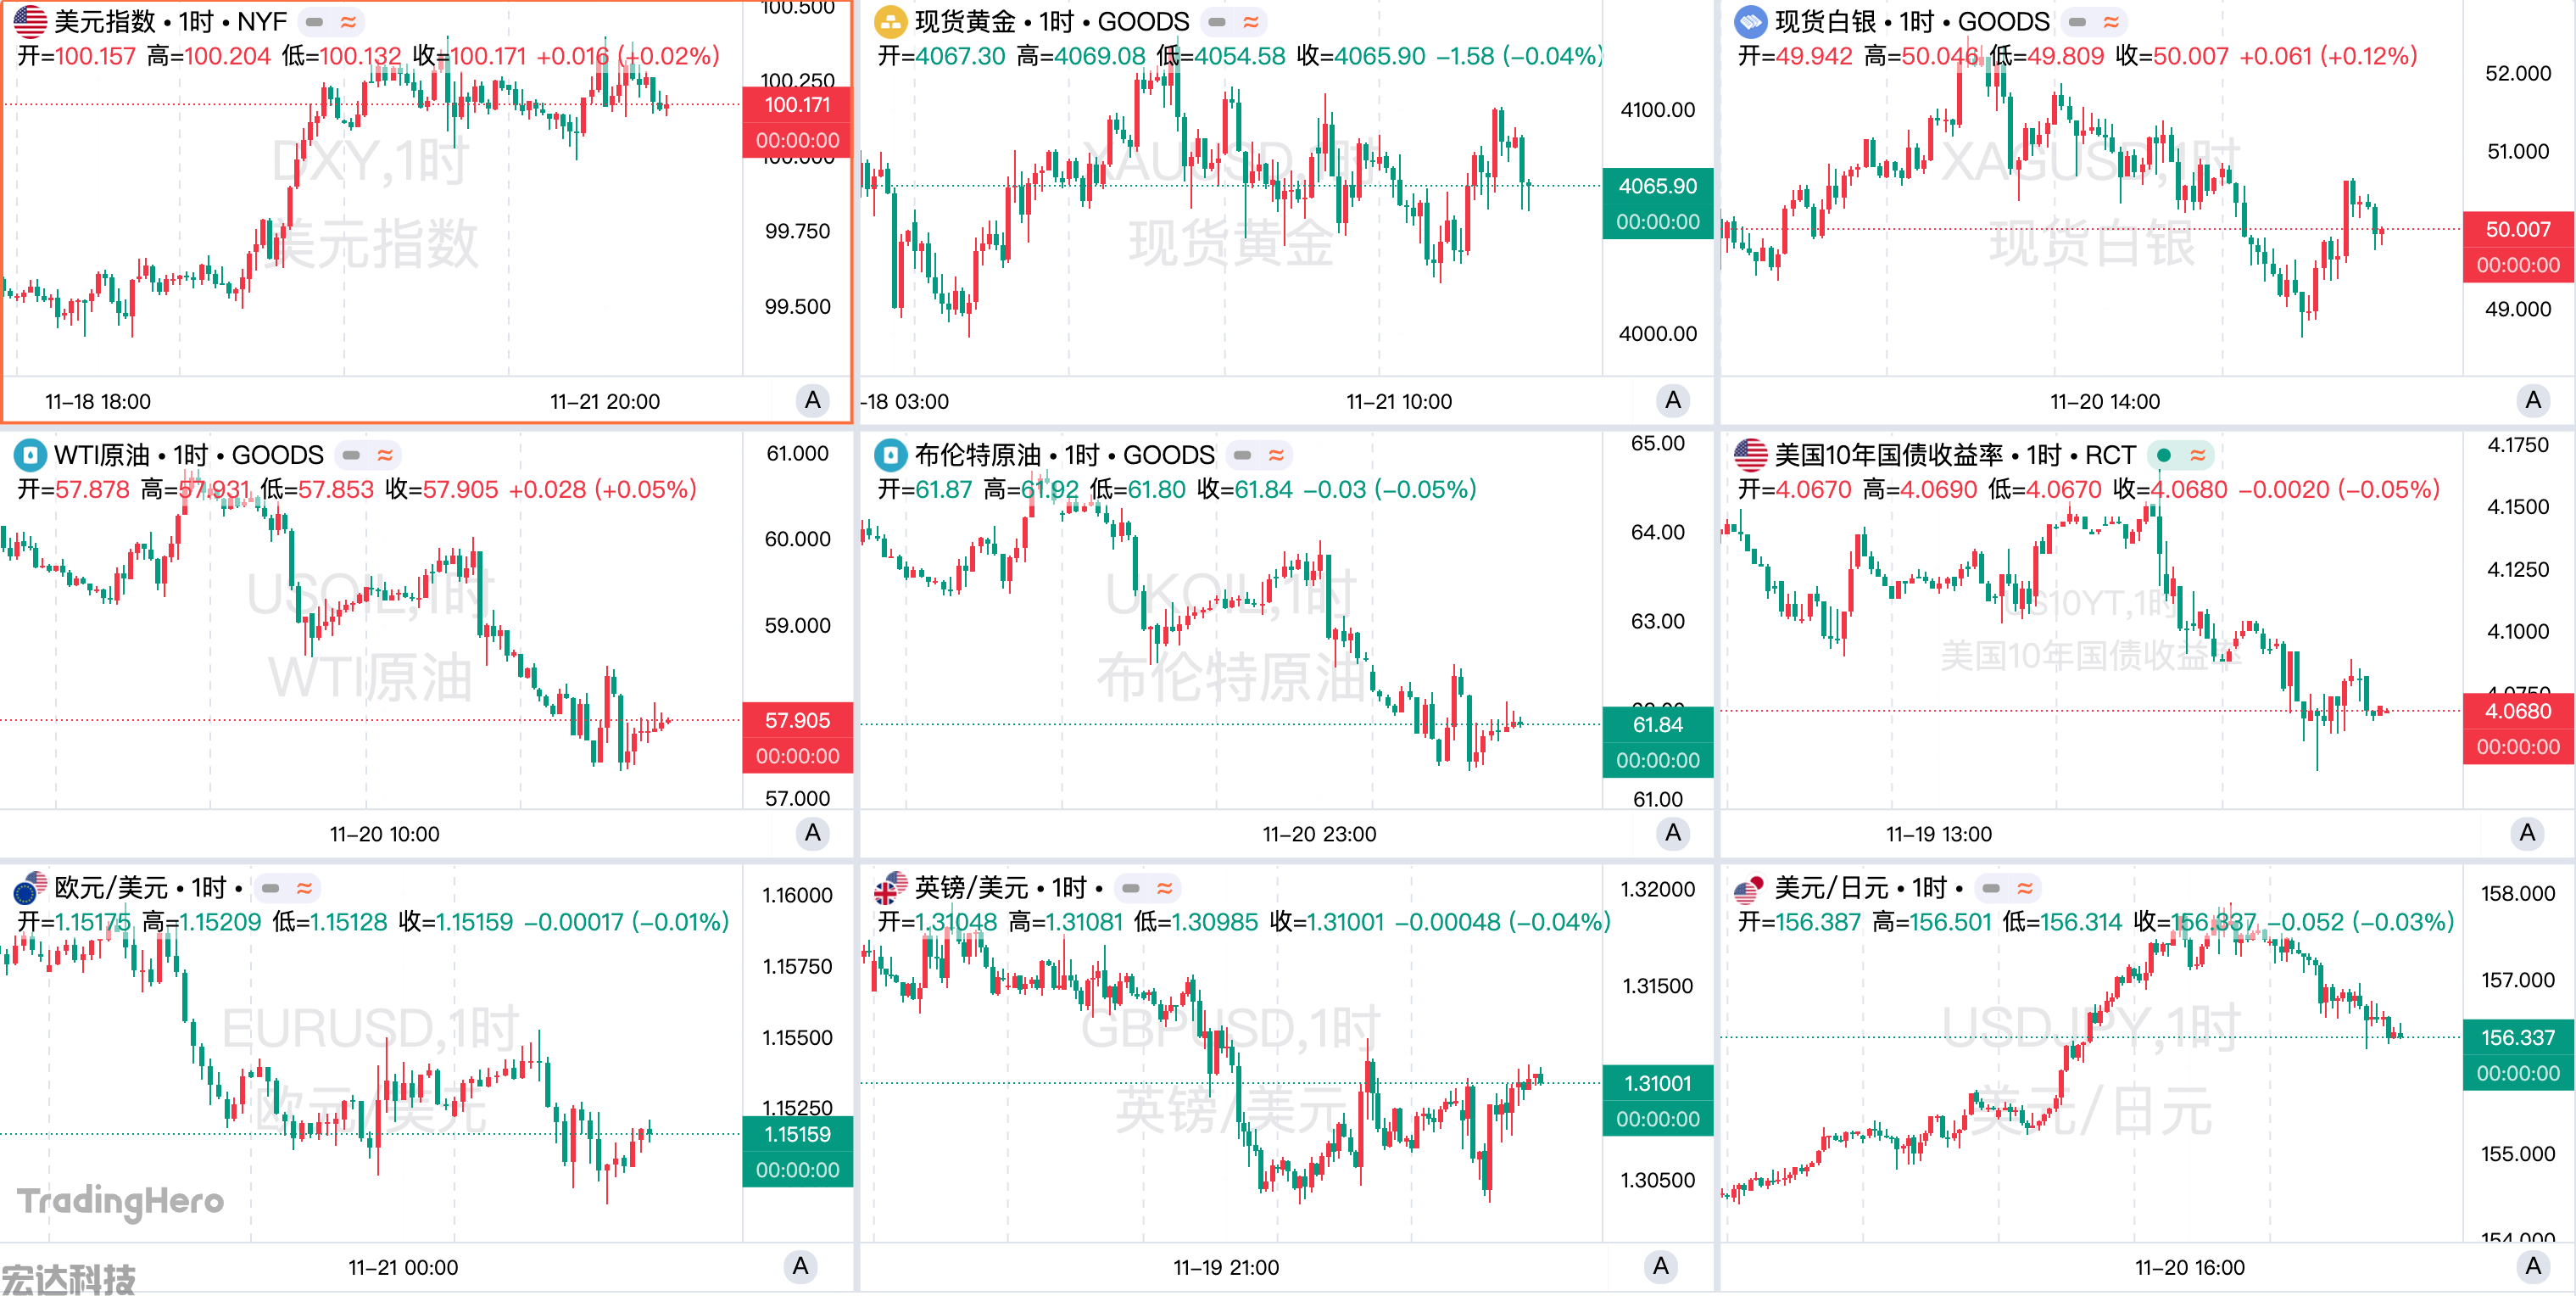Click the orange ≈ icon on 现货黄金 chart
This screenshot has width=2576, height=1296.
1251,21
